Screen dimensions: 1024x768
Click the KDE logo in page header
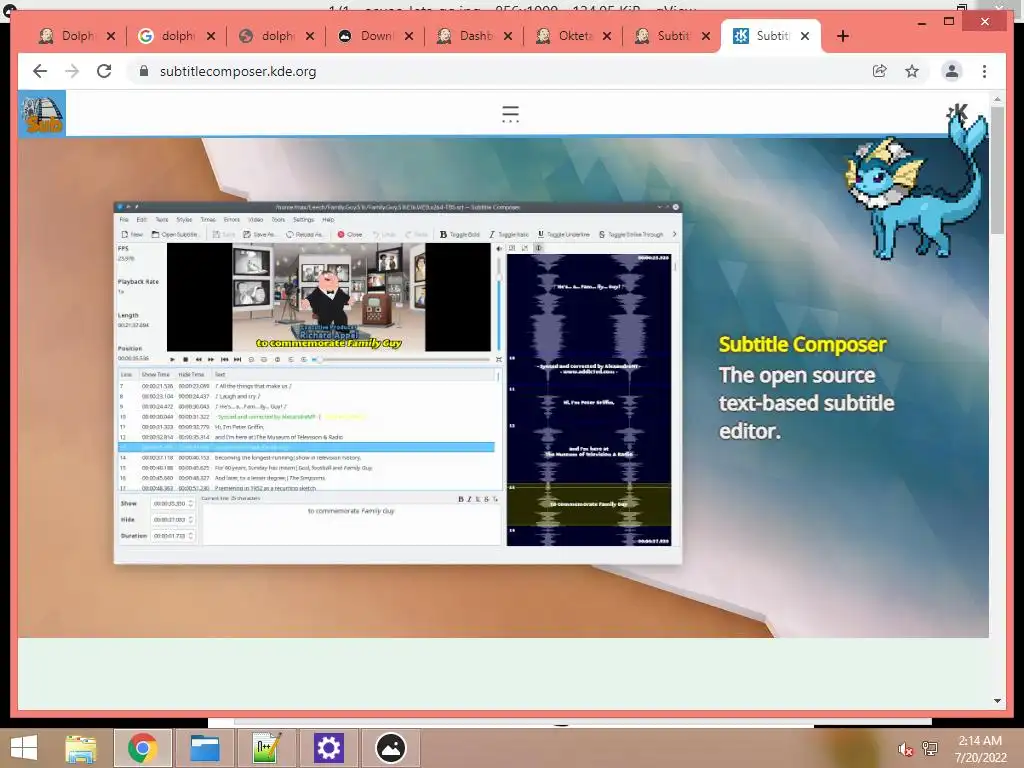point(957,114)
